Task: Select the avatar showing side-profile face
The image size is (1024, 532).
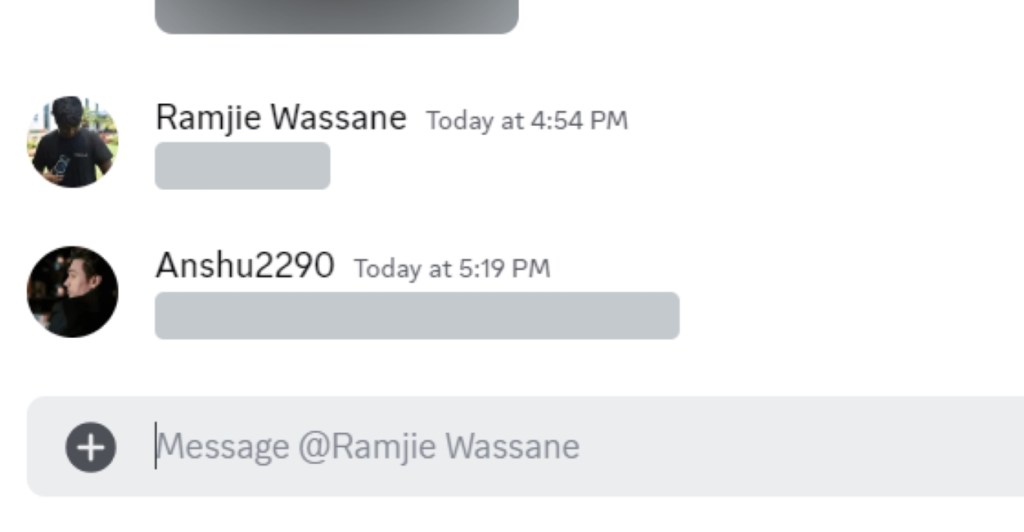Action: 72,292
